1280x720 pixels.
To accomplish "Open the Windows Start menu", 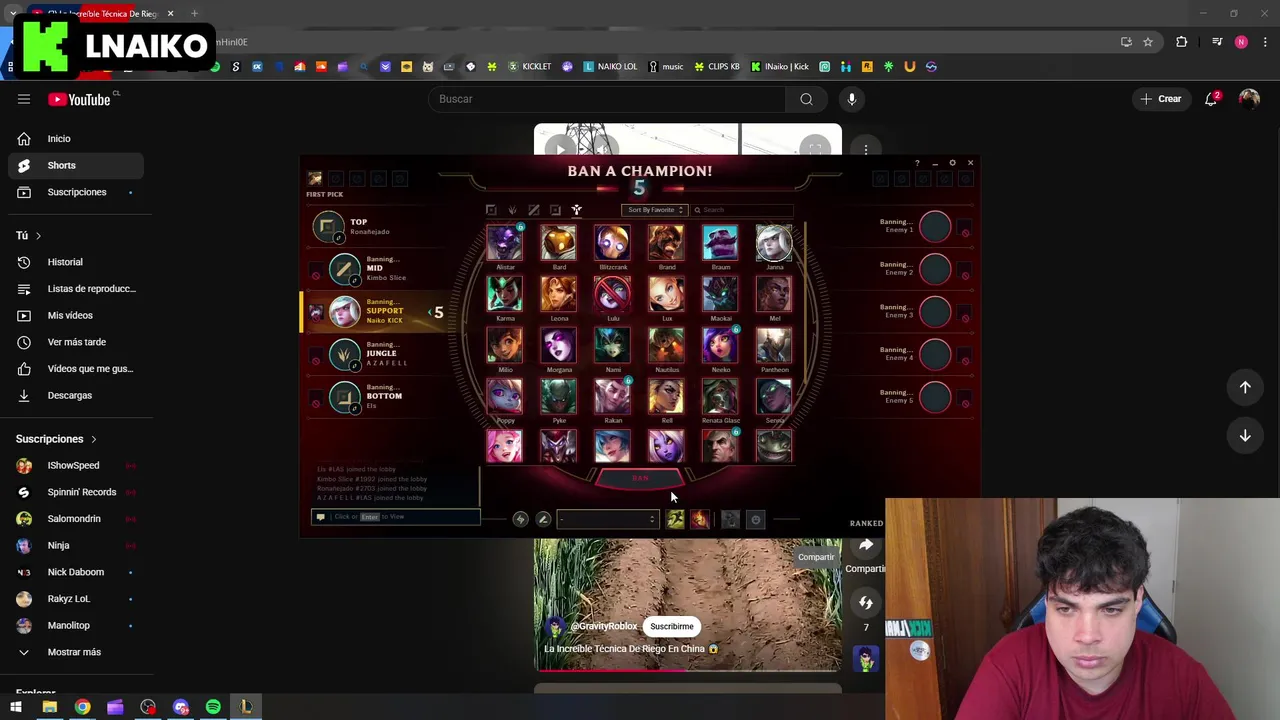I will (x=16, y=707).
